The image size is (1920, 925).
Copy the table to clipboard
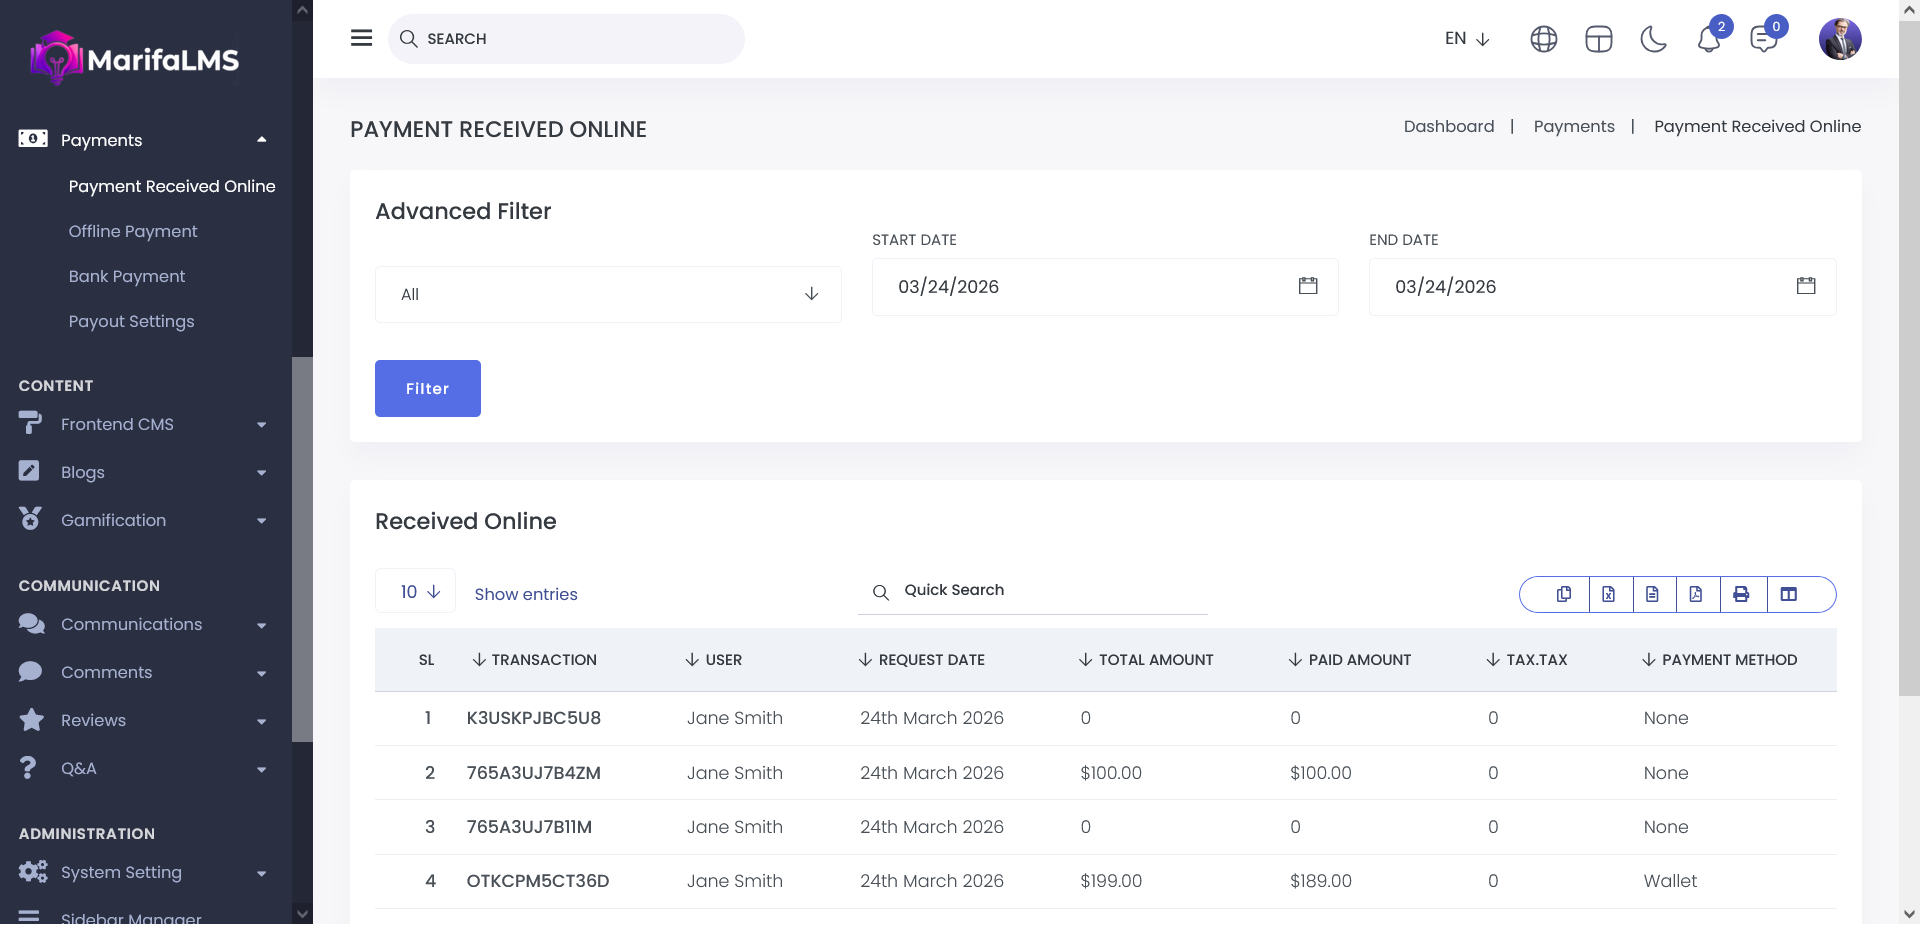(x=1564, y=594)
